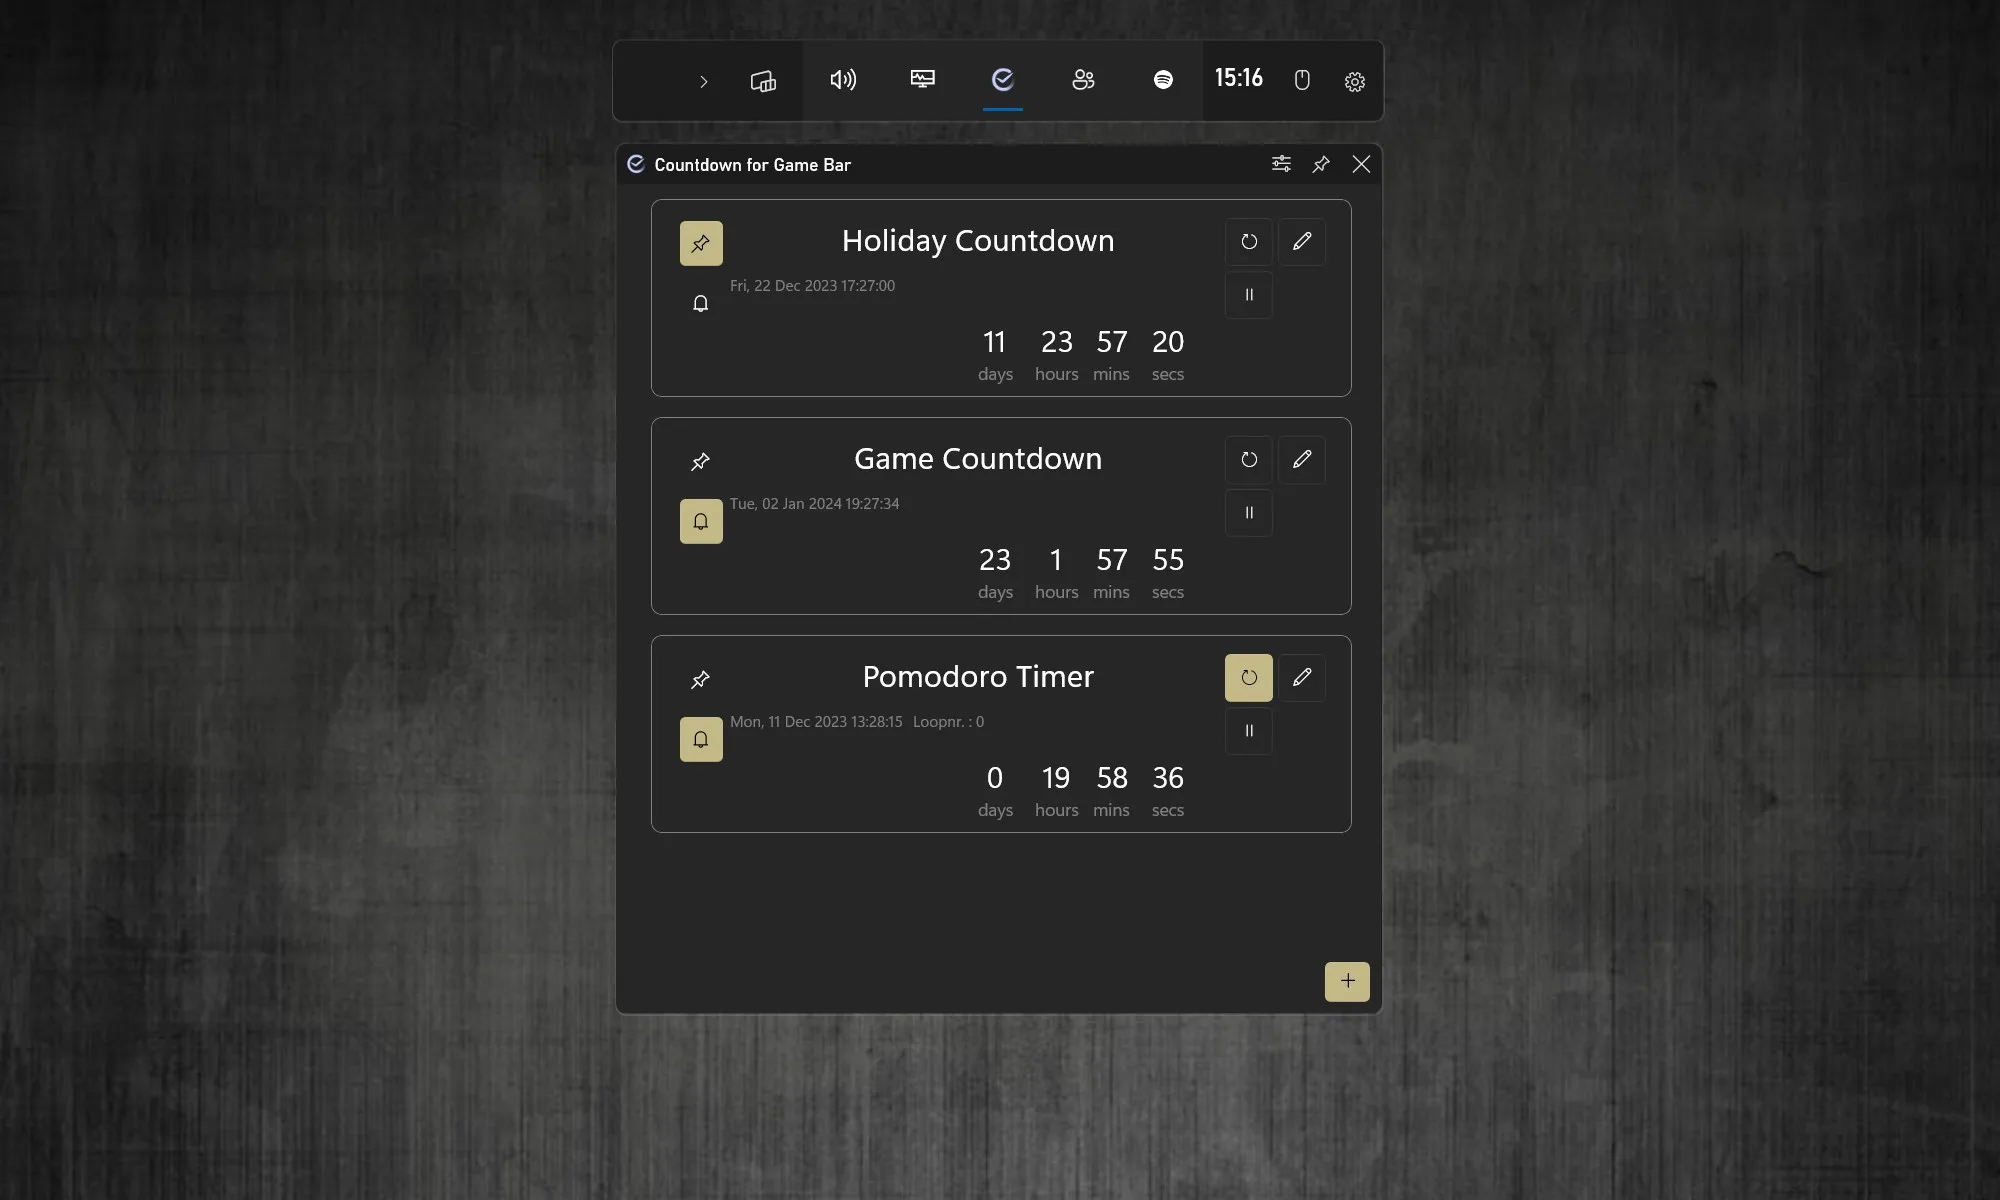Edit the Game Countdown timer
2000x1200 pixels.
pyautogui.click(x=1302, y=460)
